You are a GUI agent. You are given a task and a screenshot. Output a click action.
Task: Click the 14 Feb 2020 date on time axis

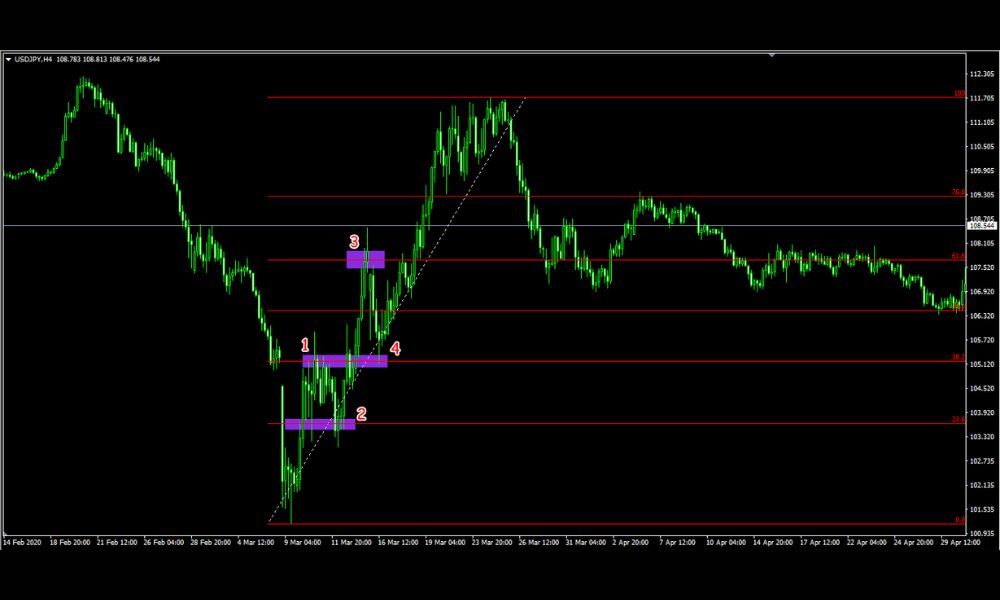pyautogui.click(x=21, y=541)
